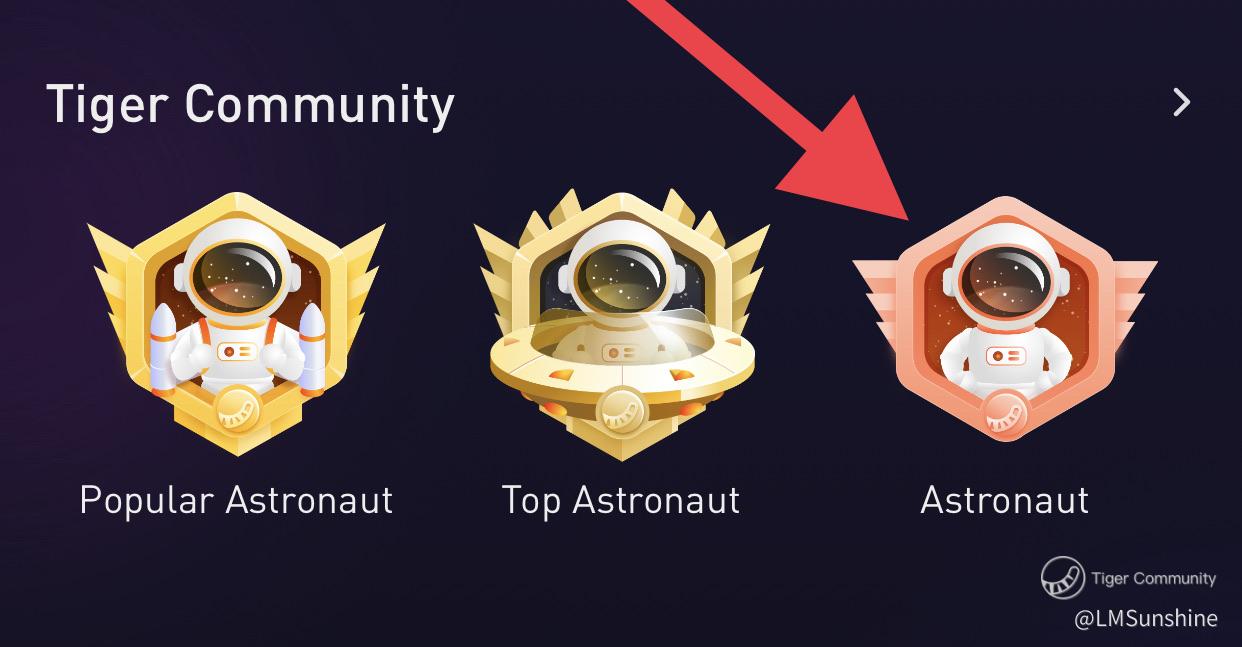Click the "Popular Astronaut" label
The height and width of the screenshot is (647, 1242).
coord(236,499)
